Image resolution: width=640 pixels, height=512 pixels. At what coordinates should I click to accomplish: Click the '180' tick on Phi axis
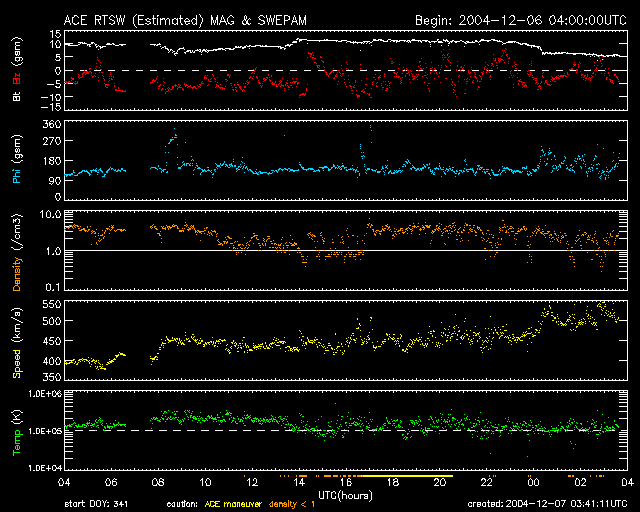[52, 161]
